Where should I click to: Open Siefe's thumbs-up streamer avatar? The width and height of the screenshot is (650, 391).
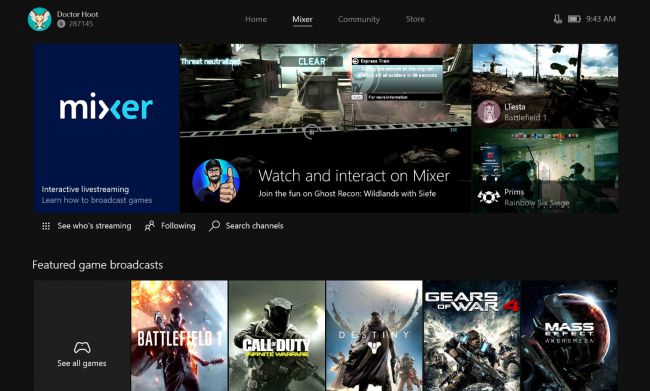[216, 182]
